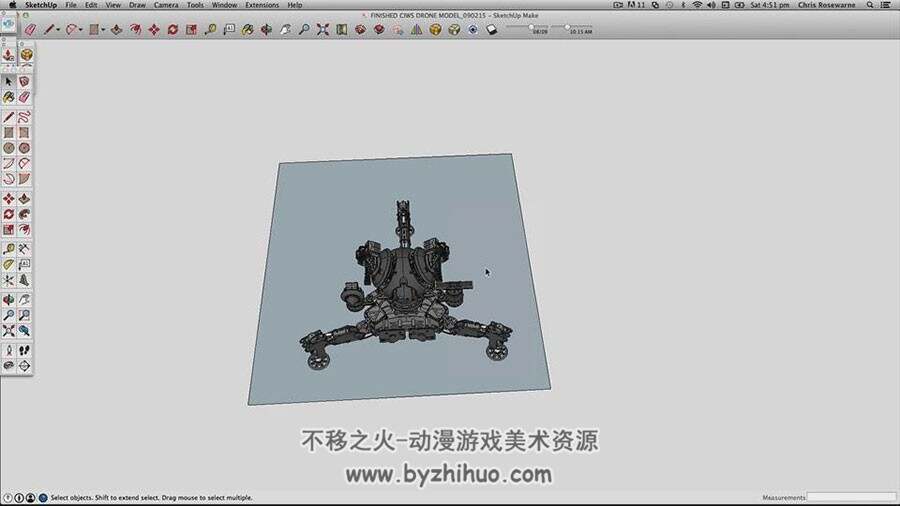Select the Tape Measure tool in top toolbar
The image size is (900, 506).
pyautogui.click(x=210, y=29)
